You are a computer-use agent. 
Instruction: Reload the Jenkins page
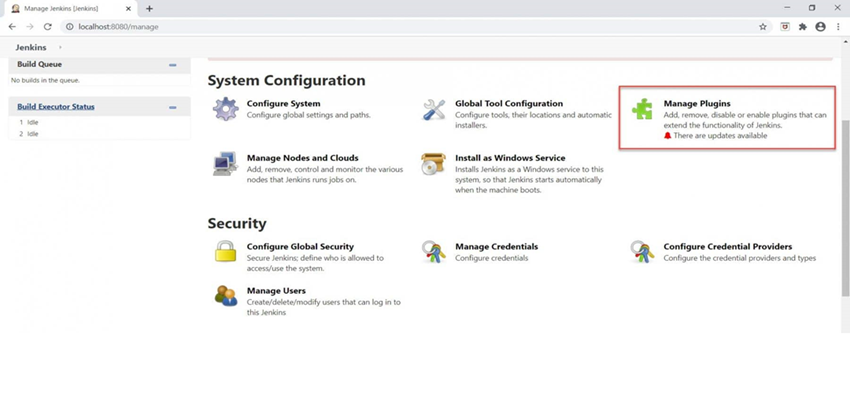tap(48, 27)
